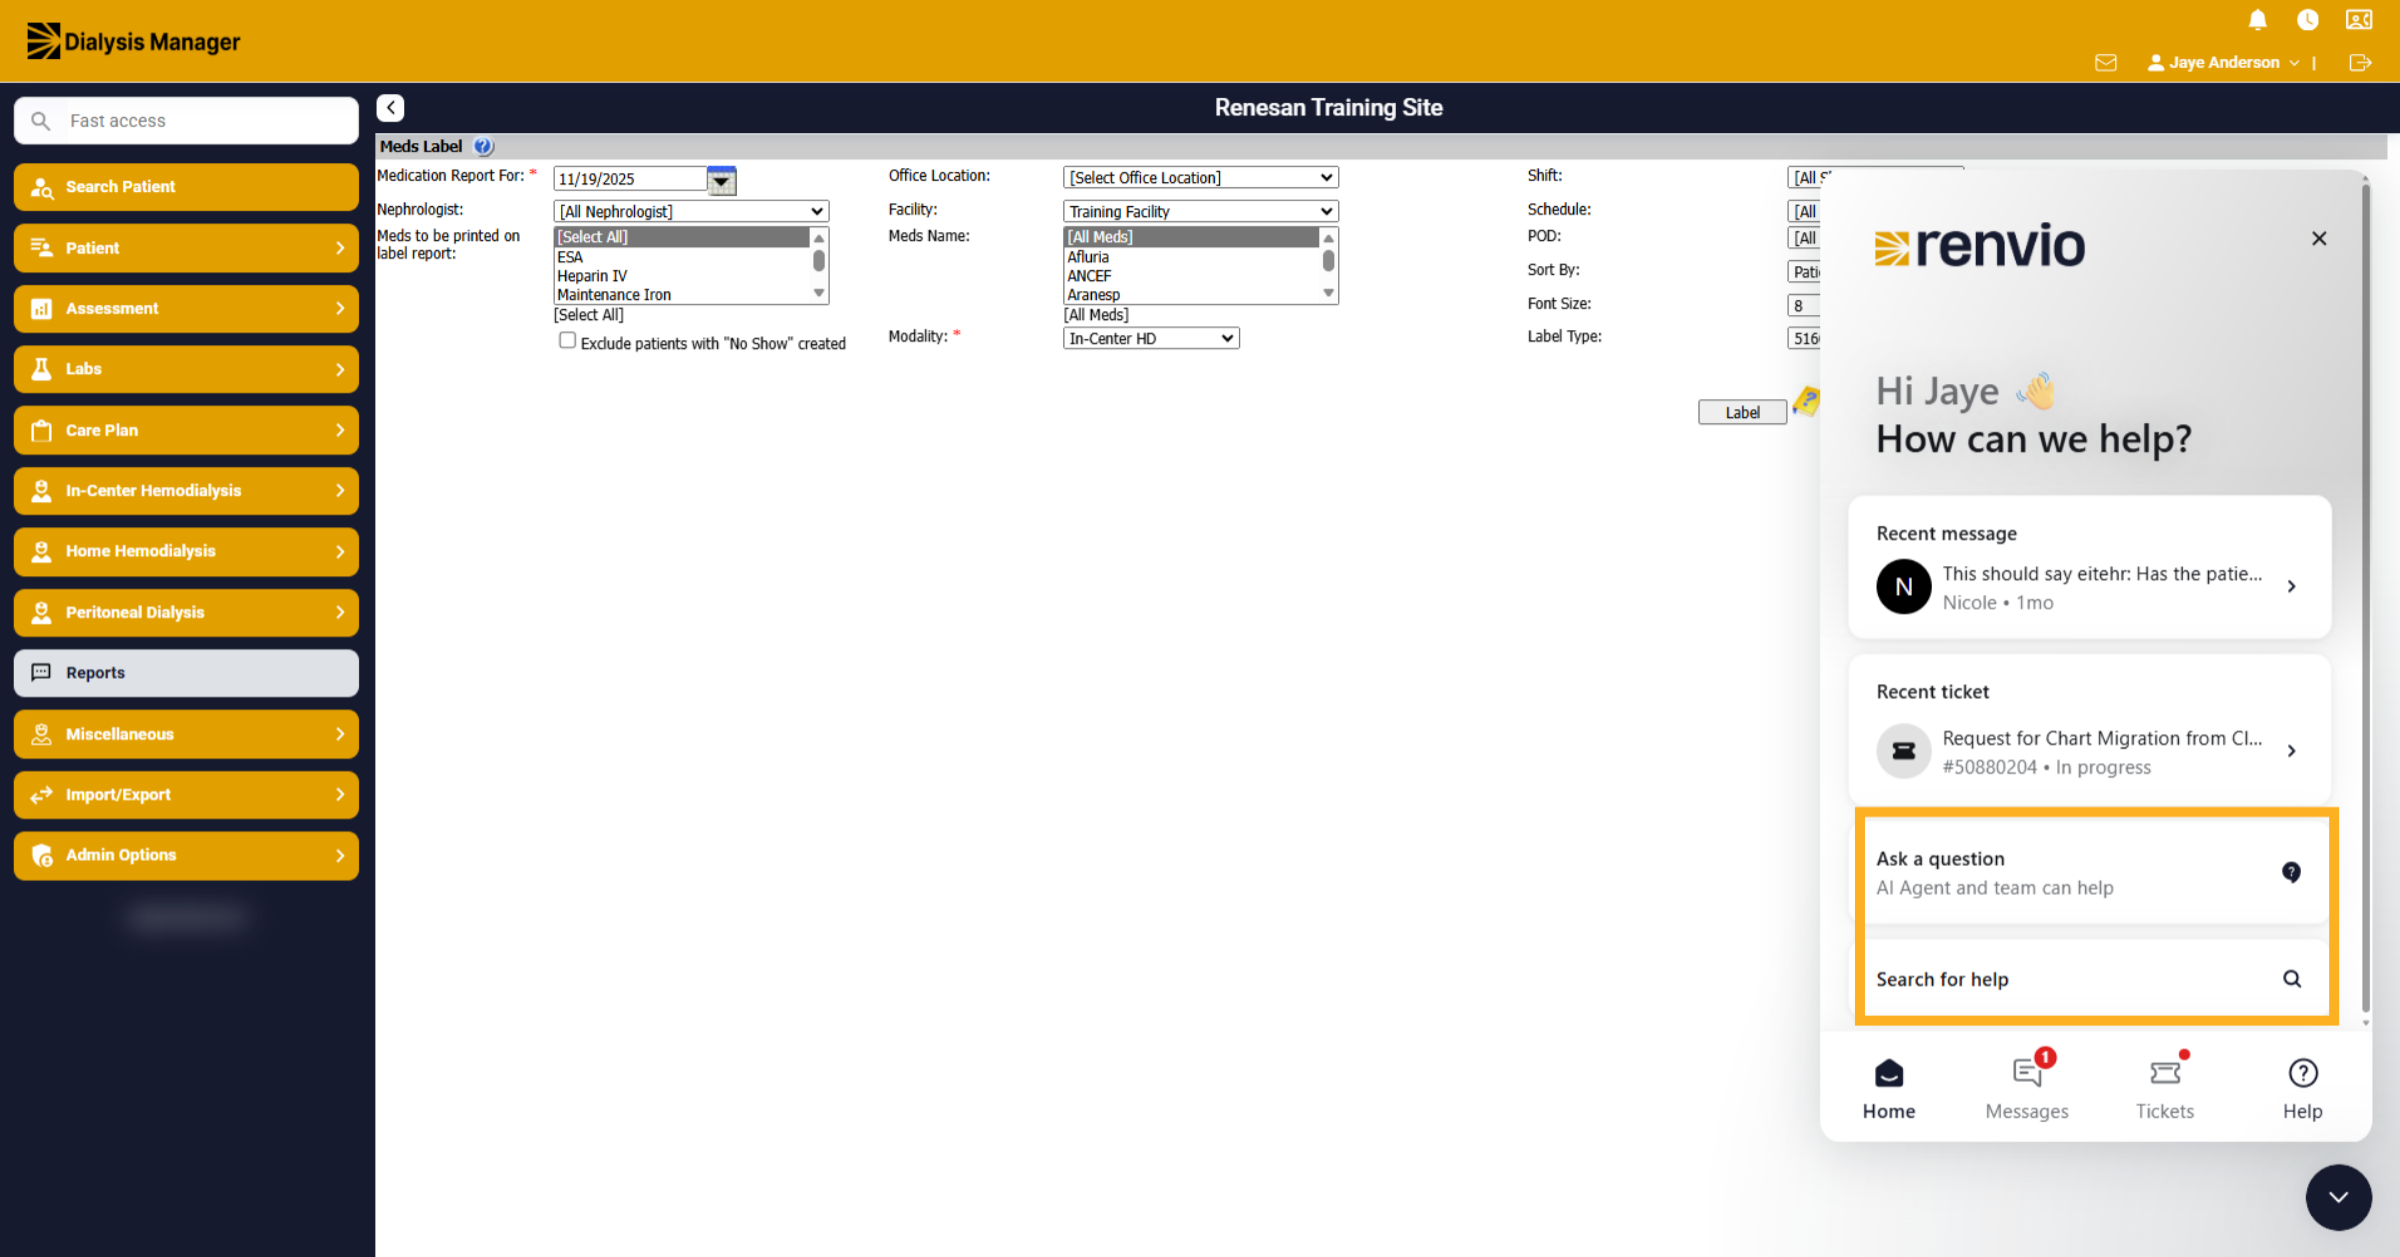
Task: Open the Office Location dropdown
Action: coord(1200,178)
